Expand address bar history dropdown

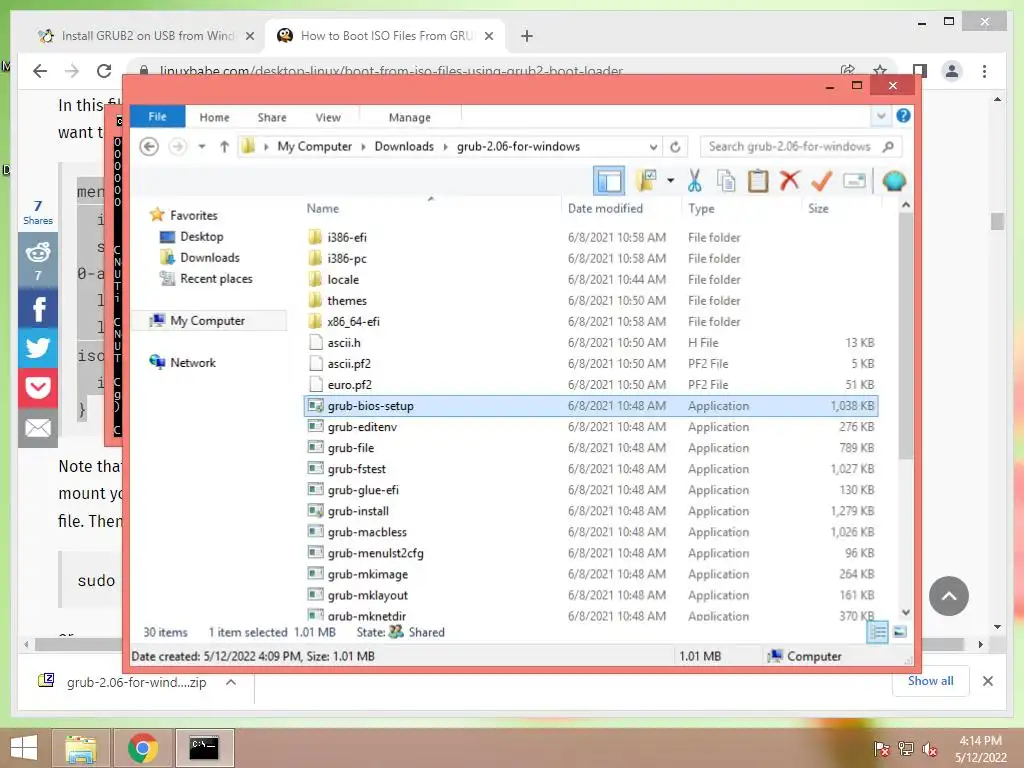pos(653,146)
